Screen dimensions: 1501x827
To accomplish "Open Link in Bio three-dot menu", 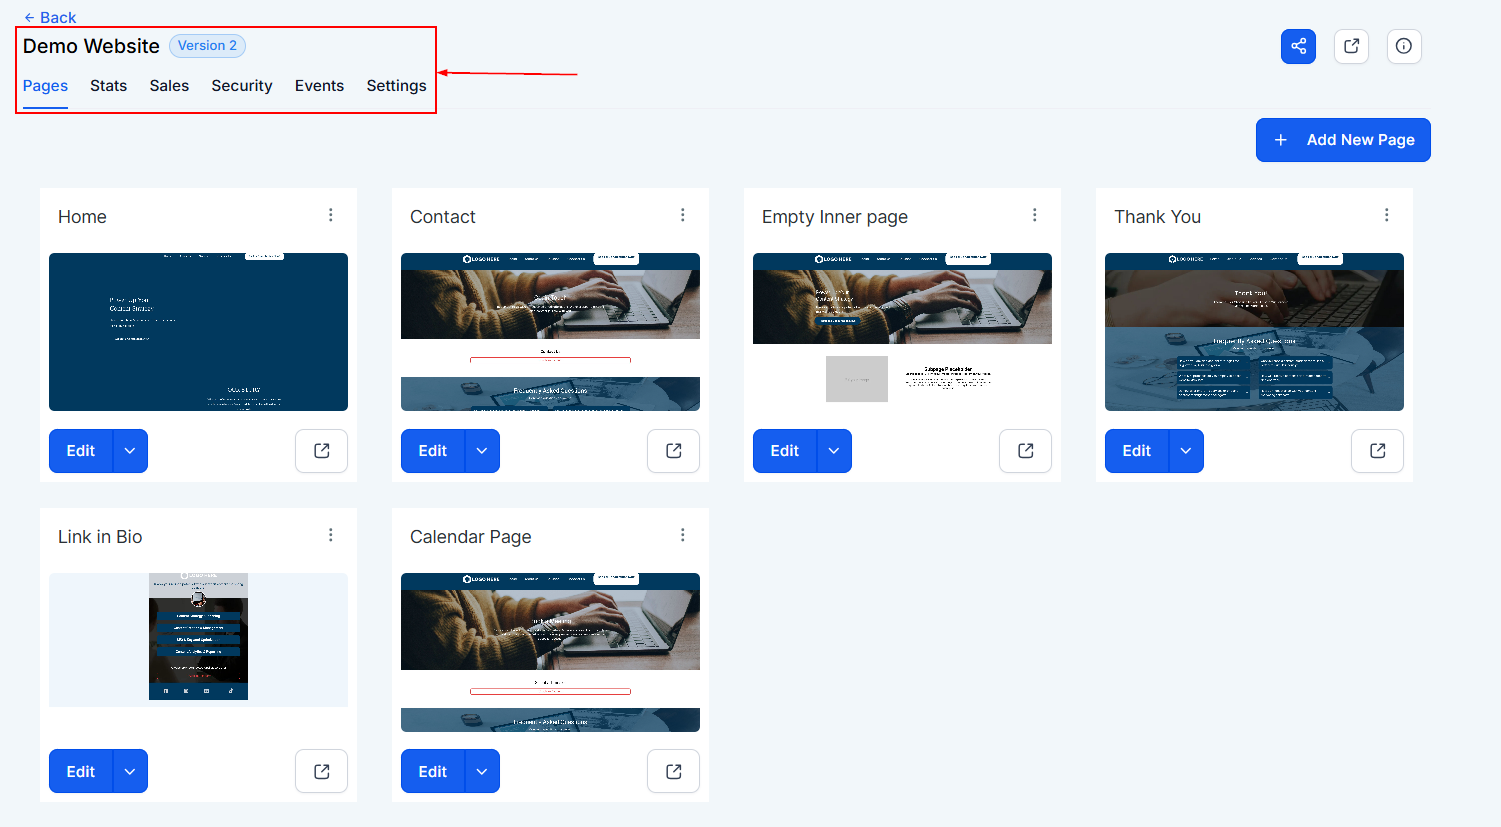I will [x=331, y=535].
